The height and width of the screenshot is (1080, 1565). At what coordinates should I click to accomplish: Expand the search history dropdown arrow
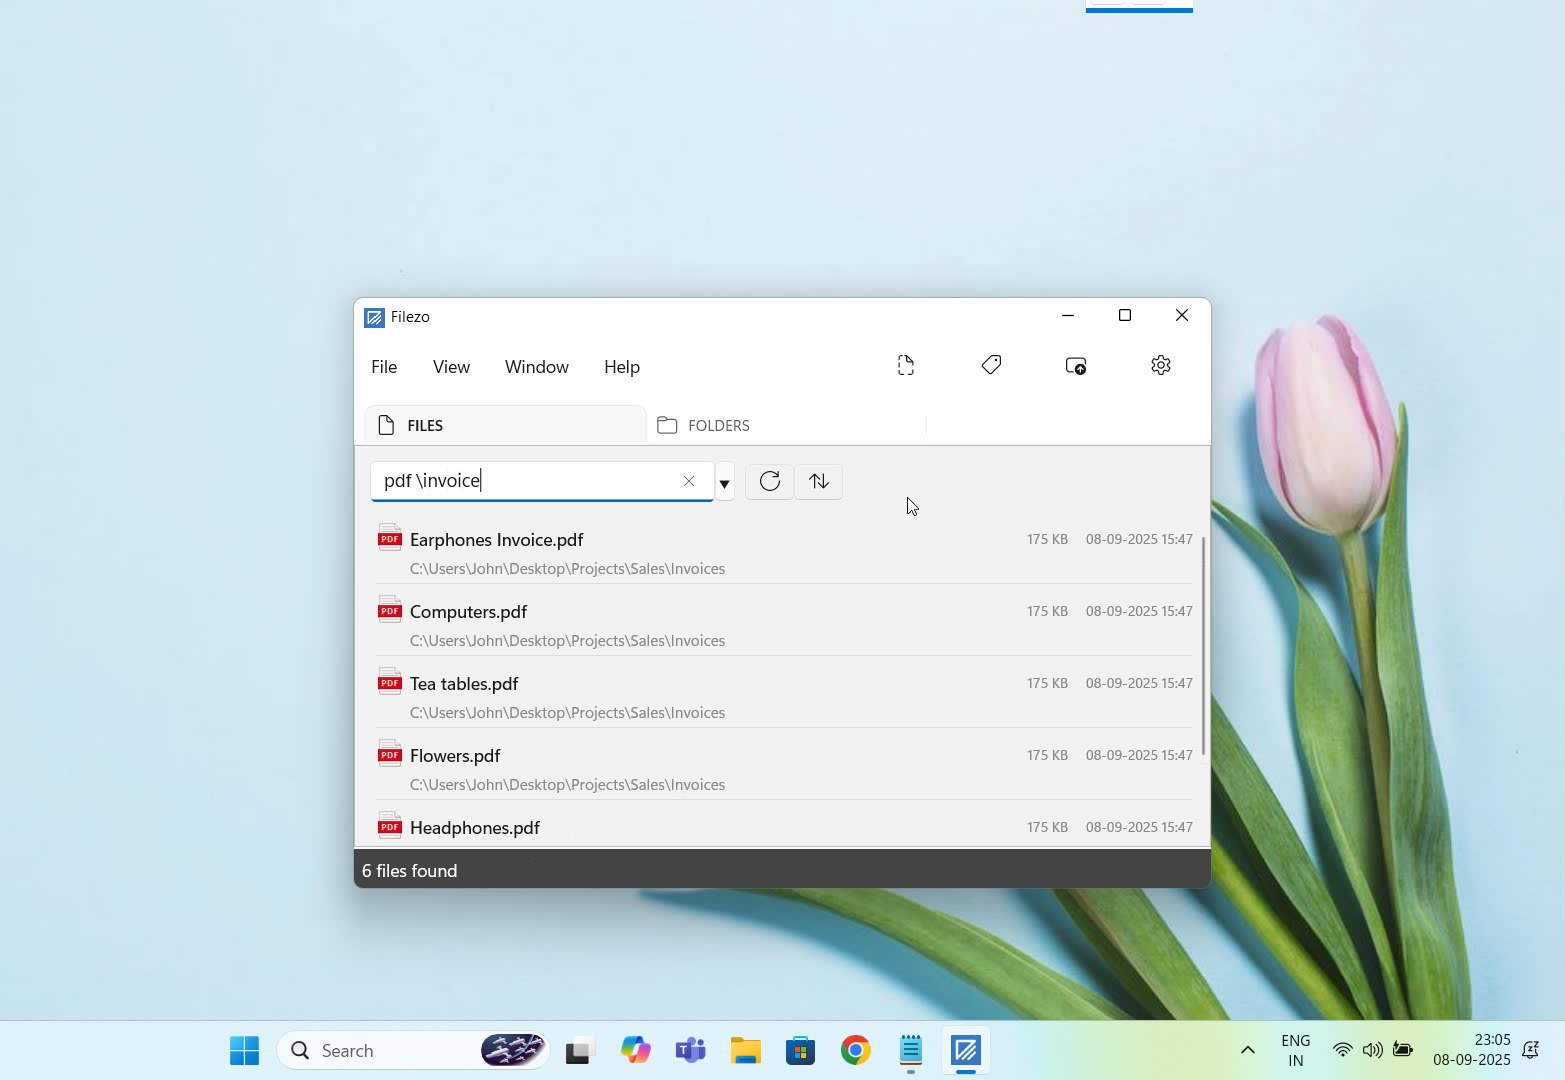pos(725,484)
